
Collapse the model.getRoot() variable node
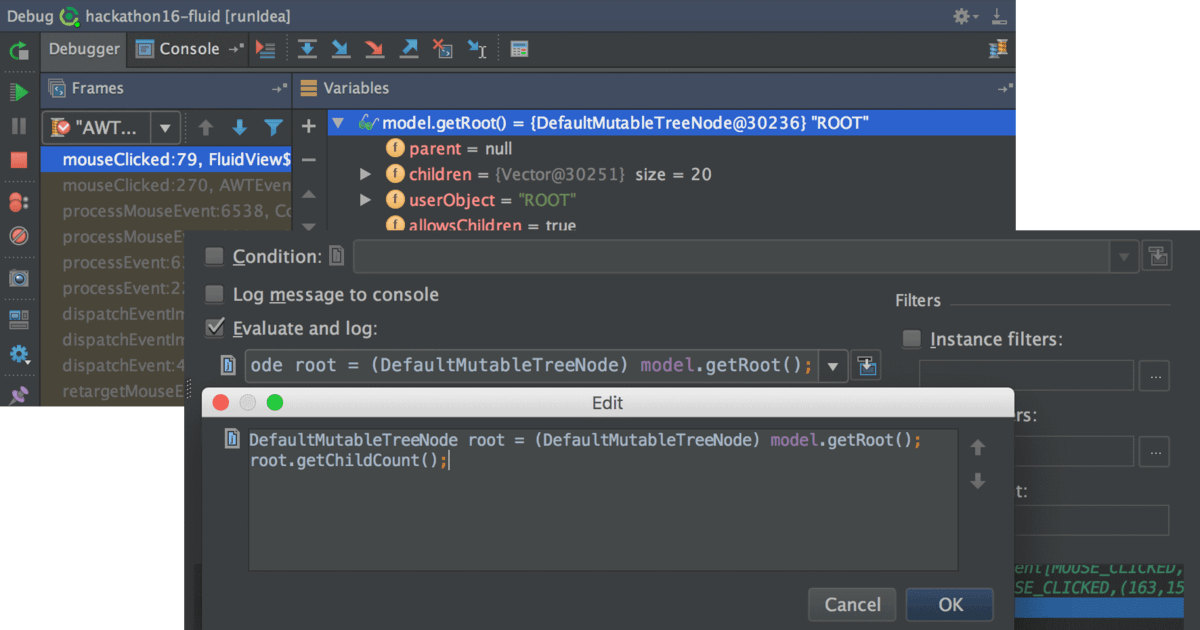coord(338,122)
